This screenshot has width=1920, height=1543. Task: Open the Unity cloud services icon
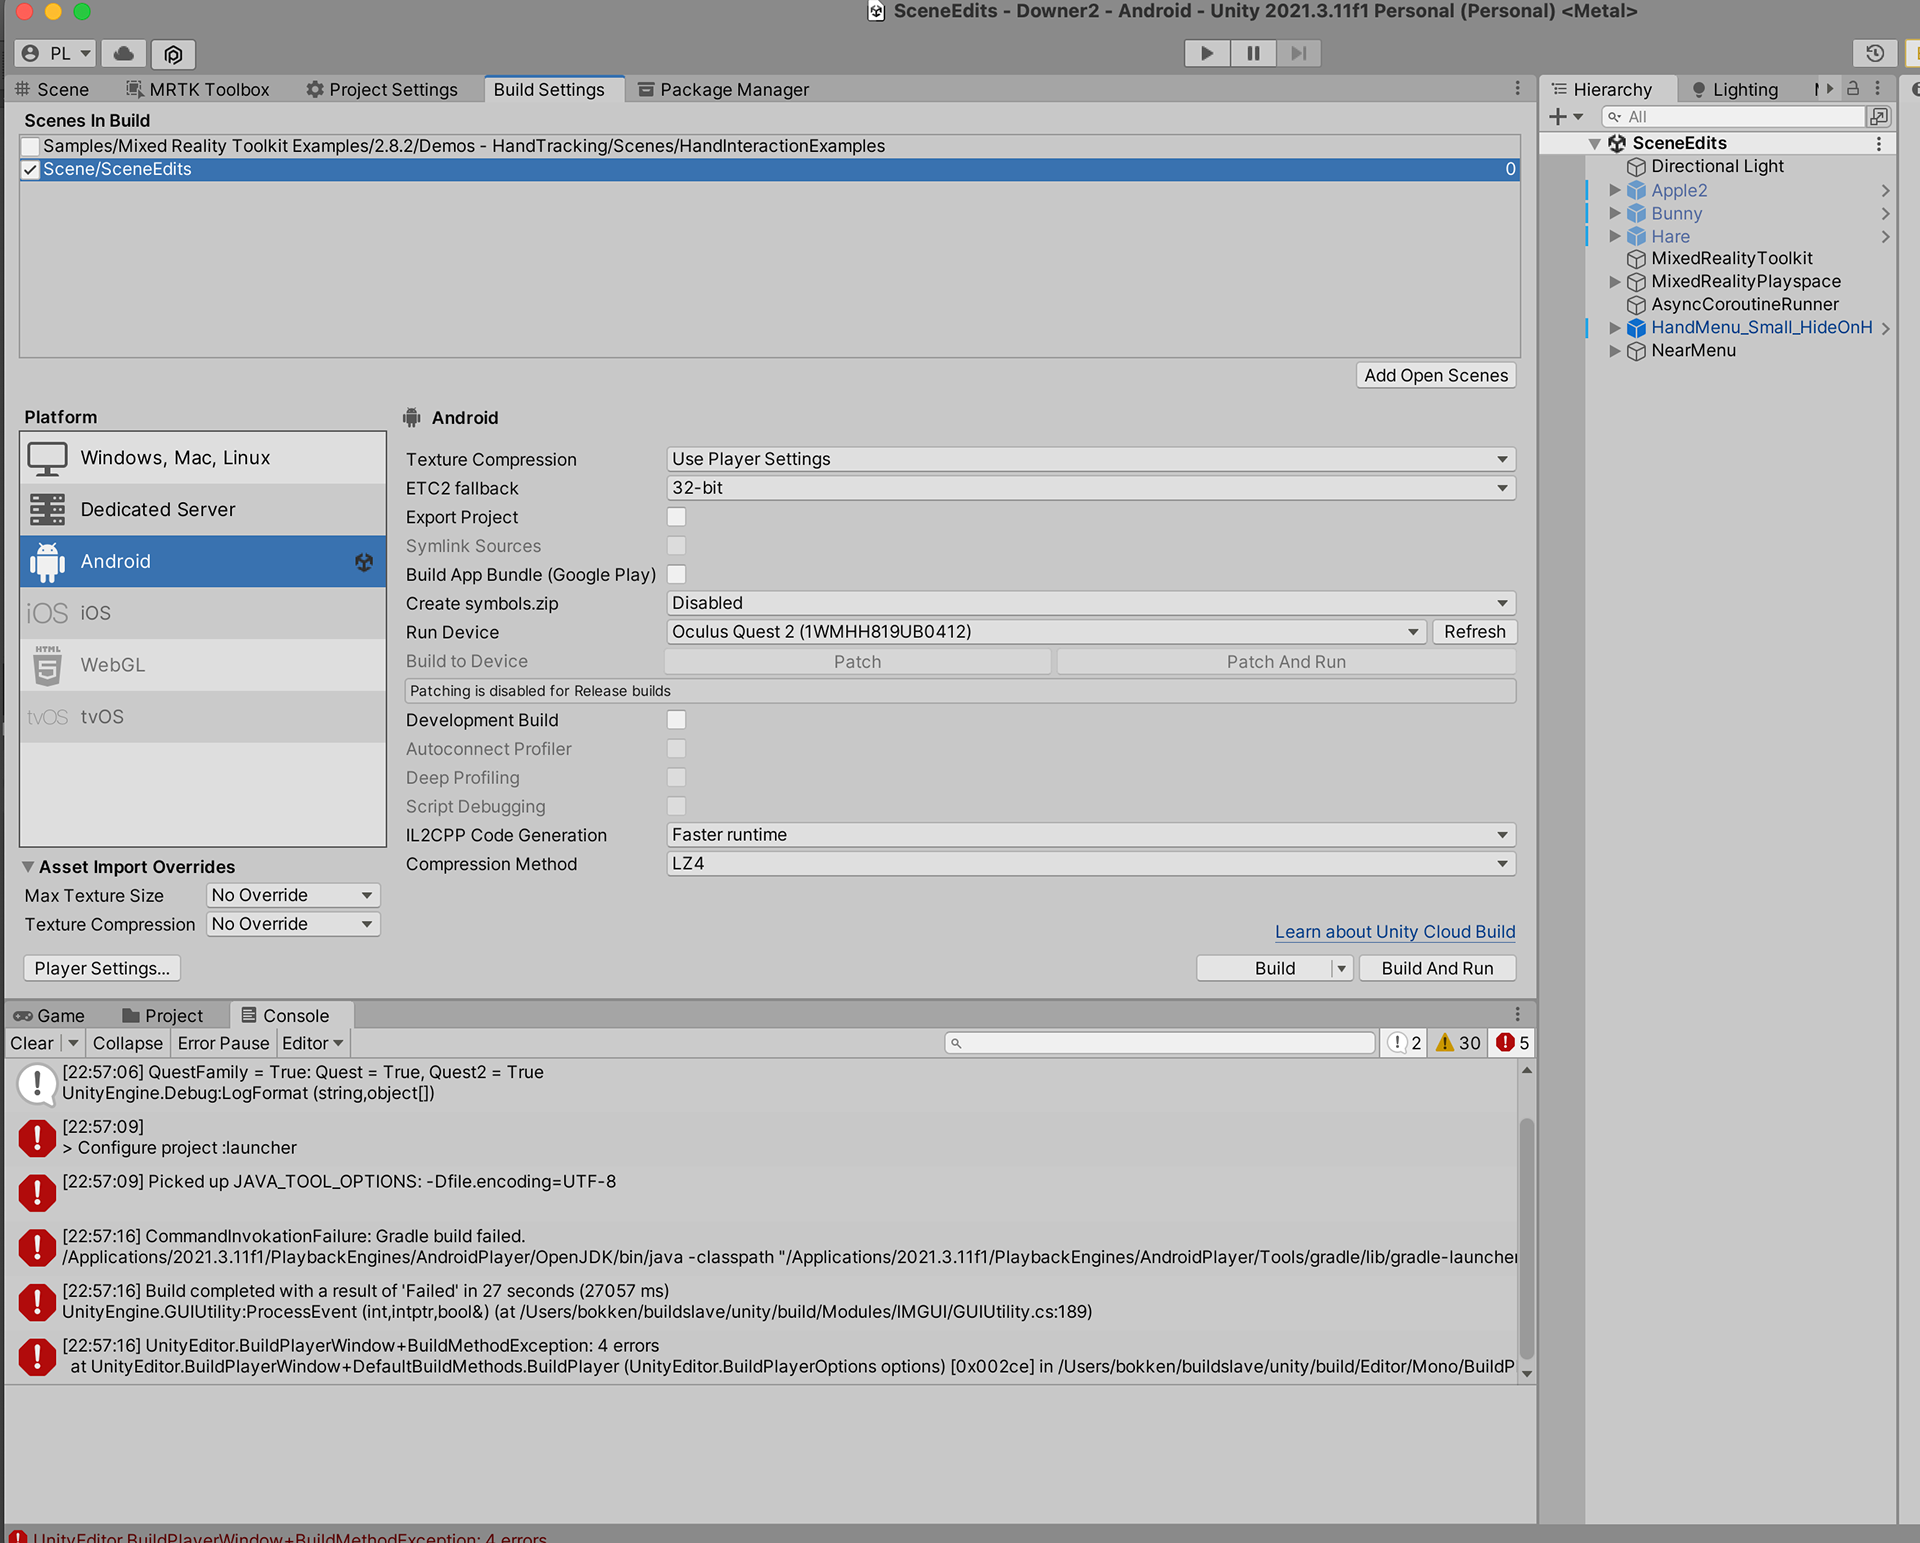[x=124, y=53]
